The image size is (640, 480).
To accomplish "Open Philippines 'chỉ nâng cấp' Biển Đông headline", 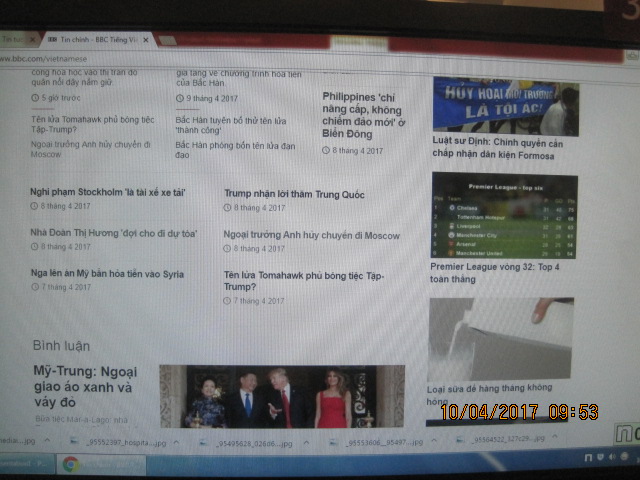I will coord(362,116).
